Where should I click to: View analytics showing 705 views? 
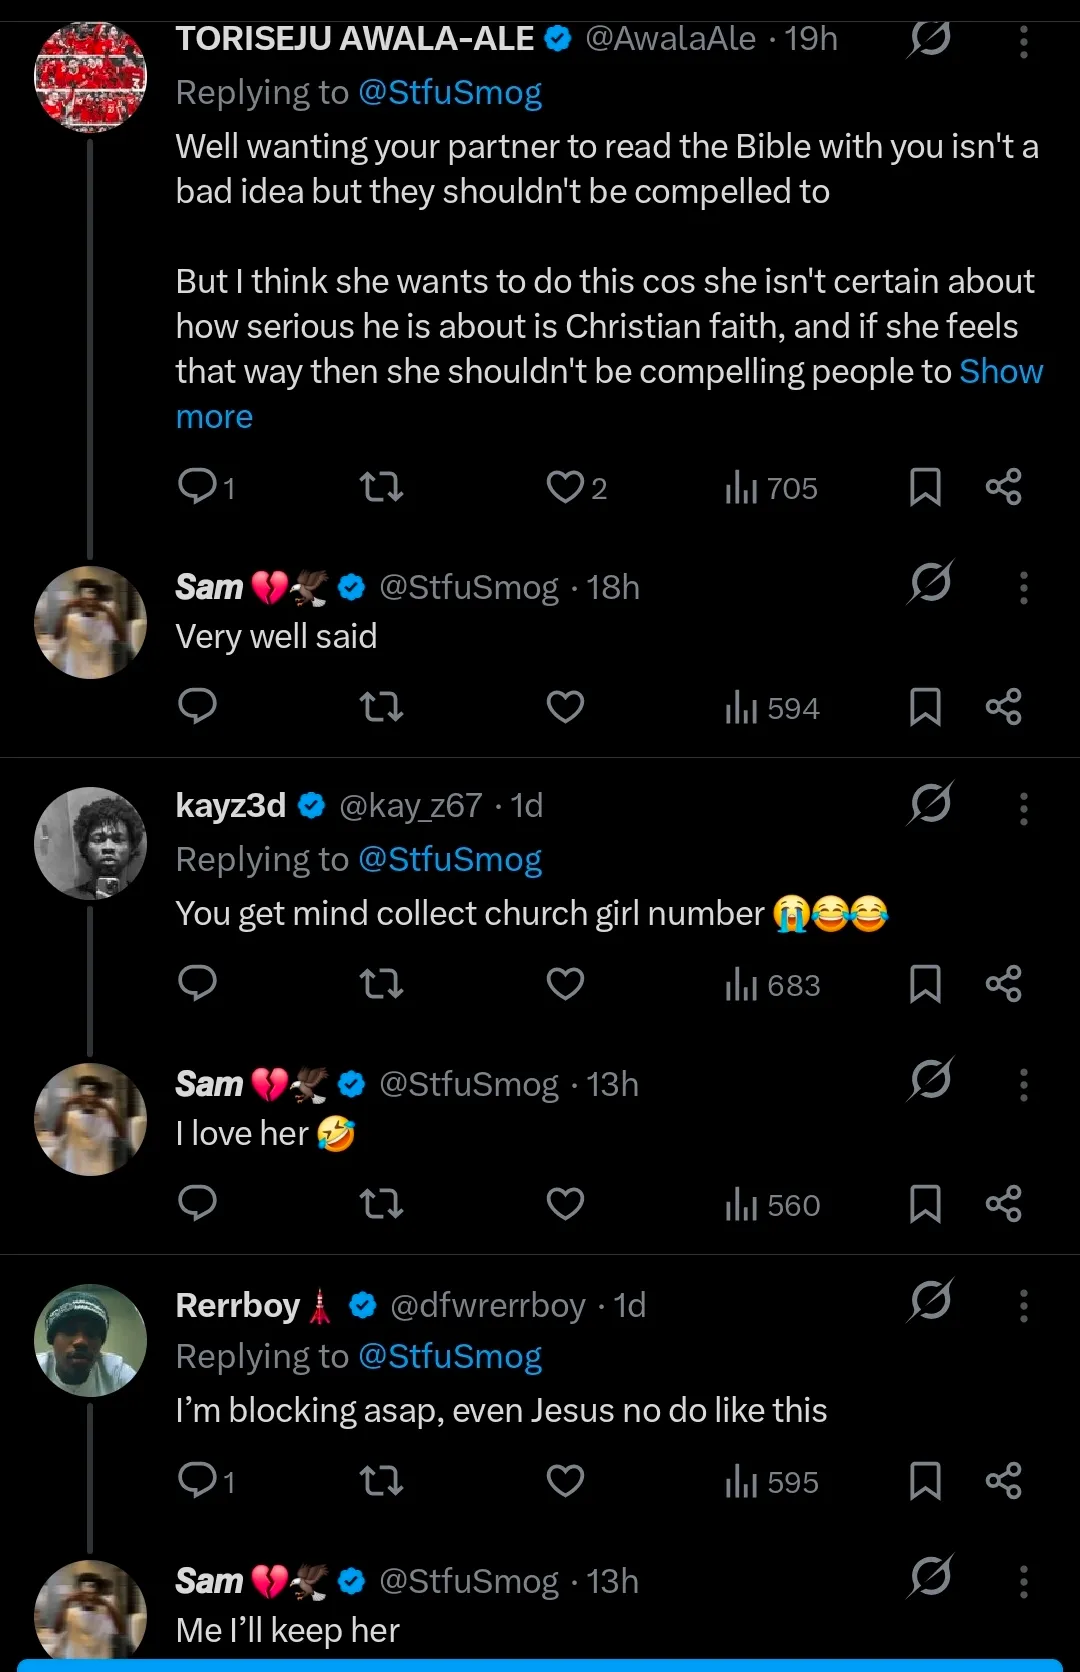click(x=771, y=488)
